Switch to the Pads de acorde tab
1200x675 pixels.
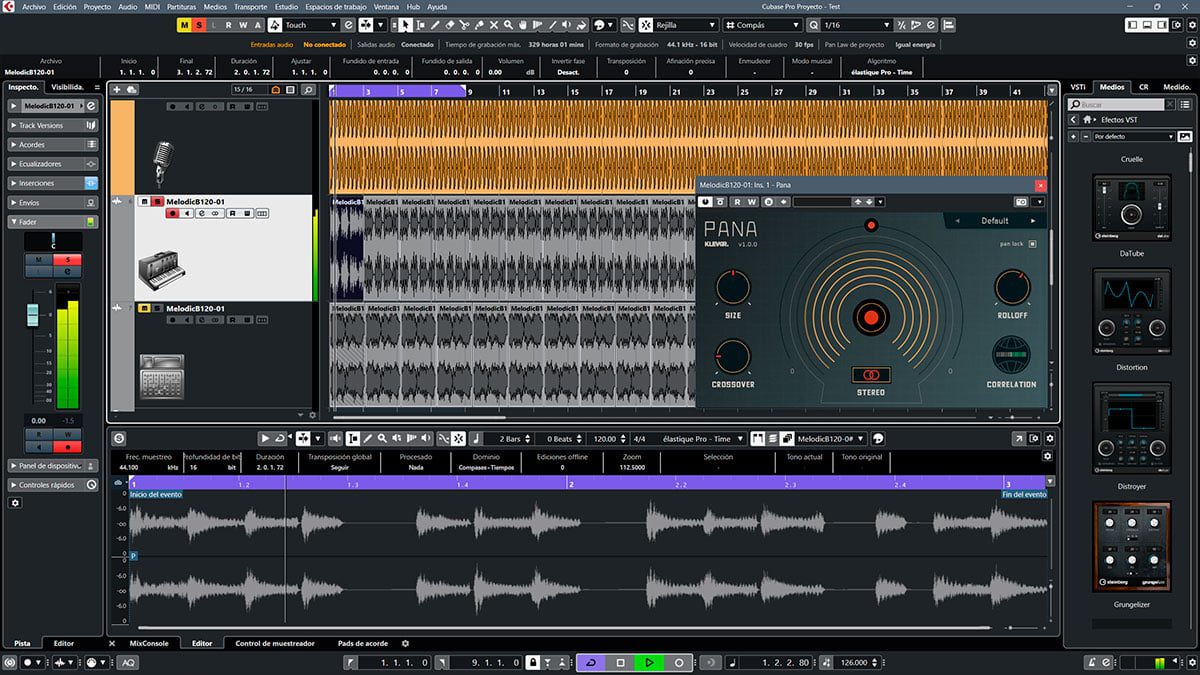pyautogui.click(x=363, y=644)
